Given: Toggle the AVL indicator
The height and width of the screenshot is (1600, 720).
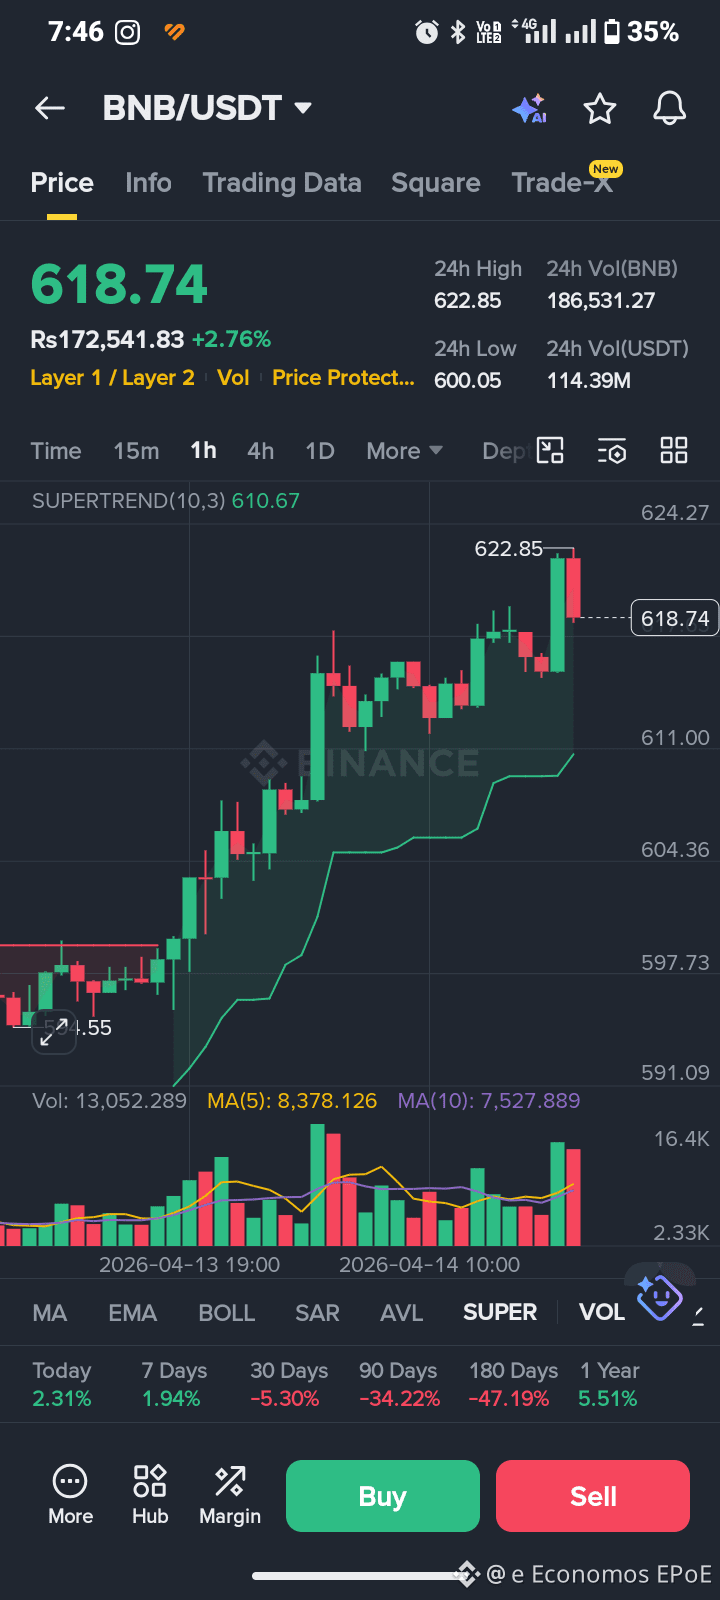Looking at the screenshot, I should (x=402, y=1313).
